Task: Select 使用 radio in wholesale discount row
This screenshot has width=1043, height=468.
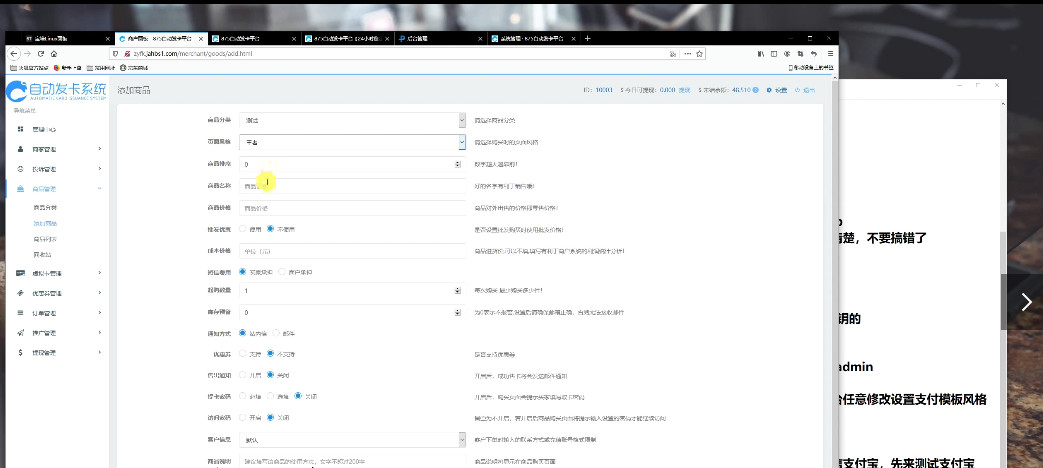Action: pos(243,229)
